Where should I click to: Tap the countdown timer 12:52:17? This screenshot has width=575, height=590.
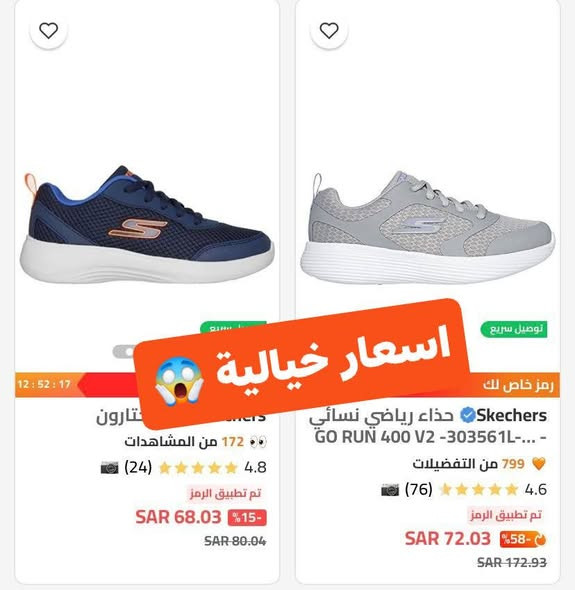pos(44,384)
